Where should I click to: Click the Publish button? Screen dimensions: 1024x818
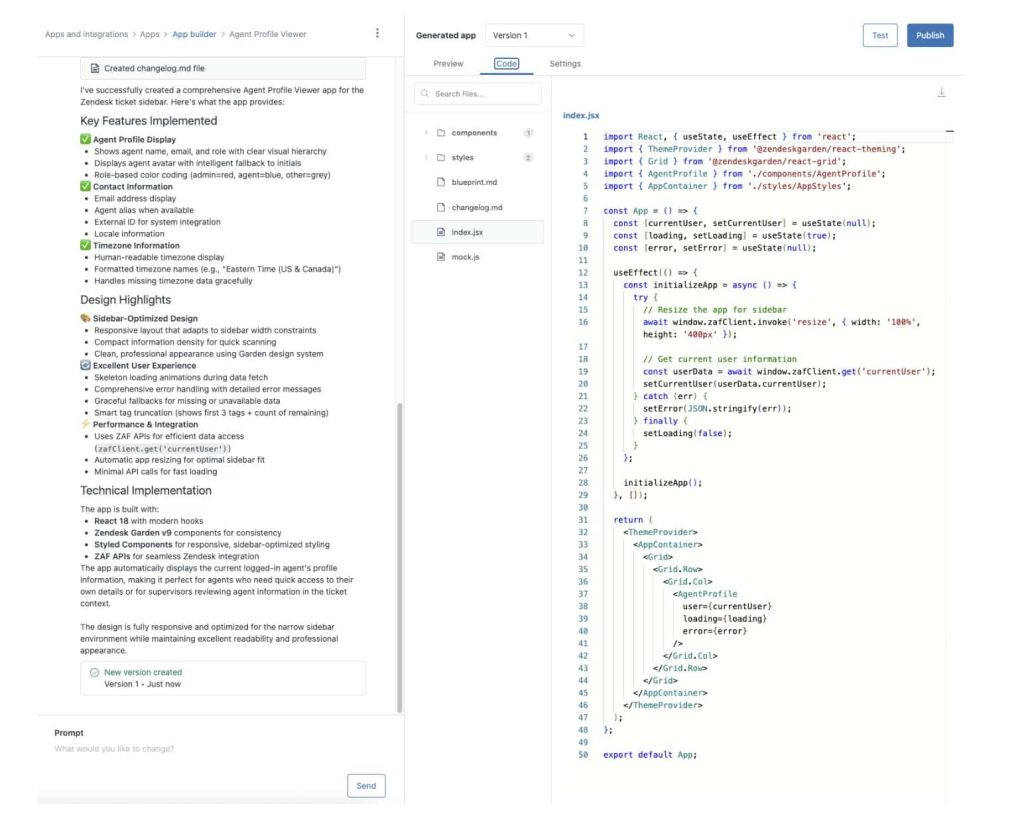coord(930,35)
